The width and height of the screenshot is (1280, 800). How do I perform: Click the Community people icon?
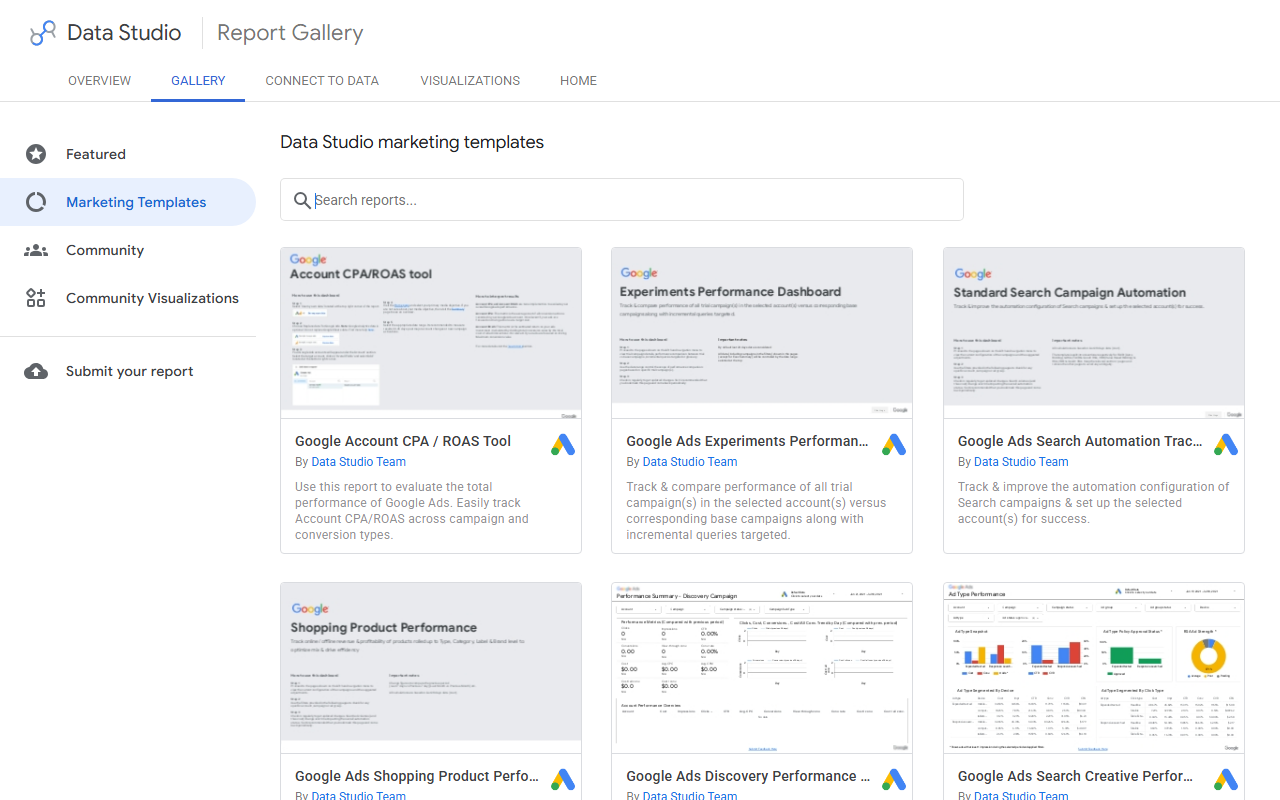pyautogui.click(x=36, y=250)
